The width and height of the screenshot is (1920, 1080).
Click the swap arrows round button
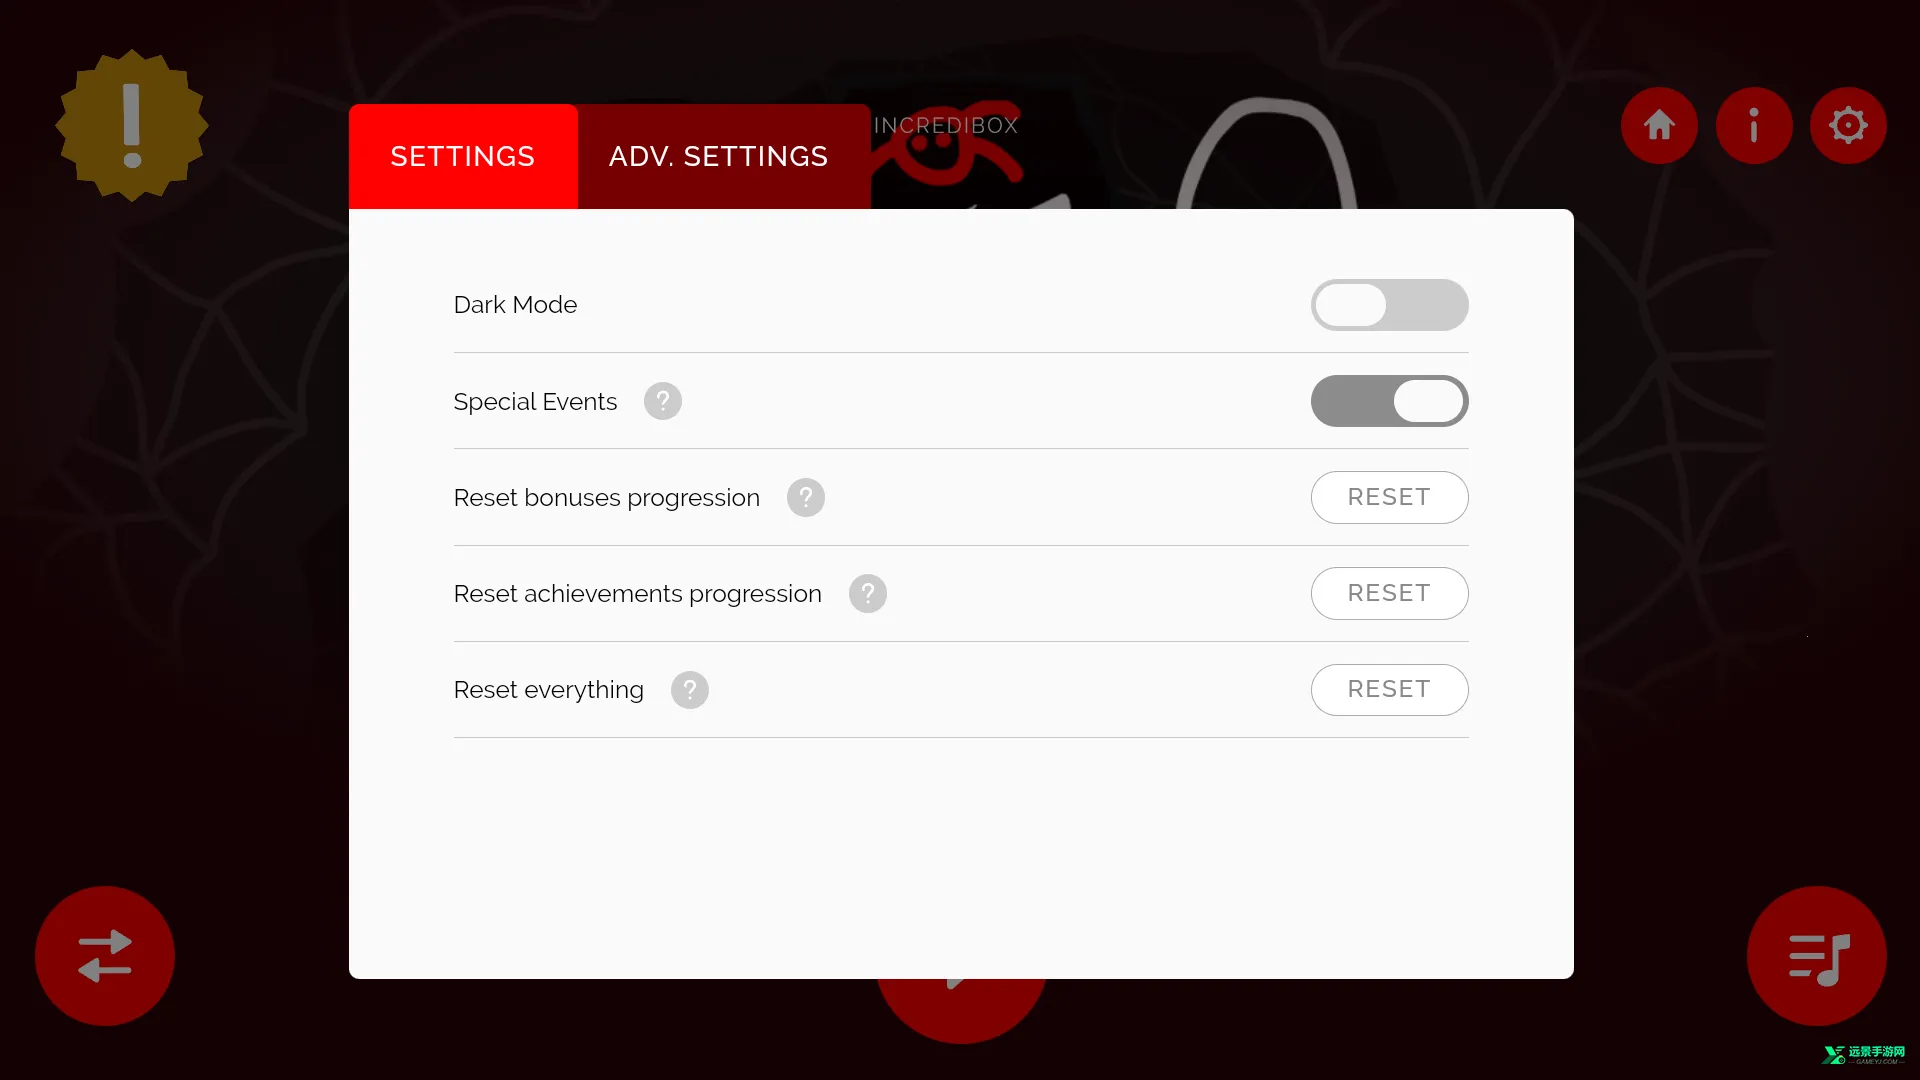pyautogui.click(x=105, y=956)
